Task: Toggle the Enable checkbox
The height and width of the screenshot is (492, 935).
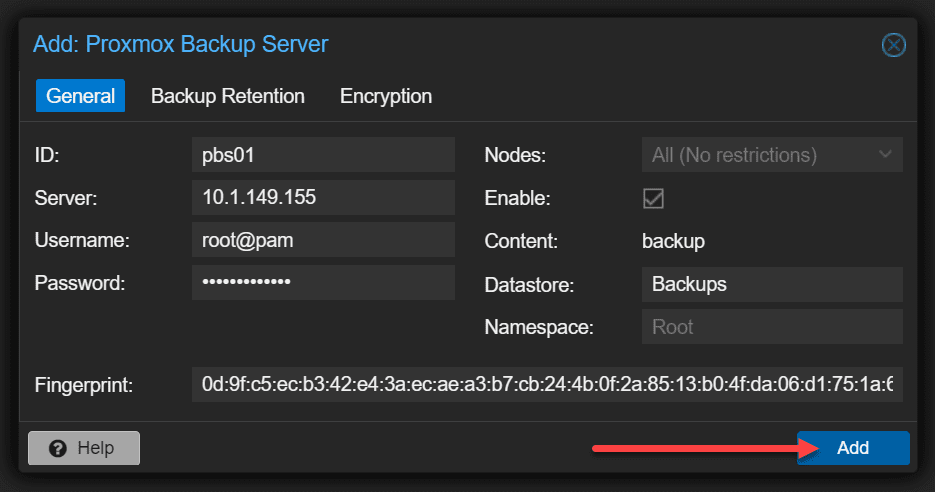Action: tap(653, 198)
